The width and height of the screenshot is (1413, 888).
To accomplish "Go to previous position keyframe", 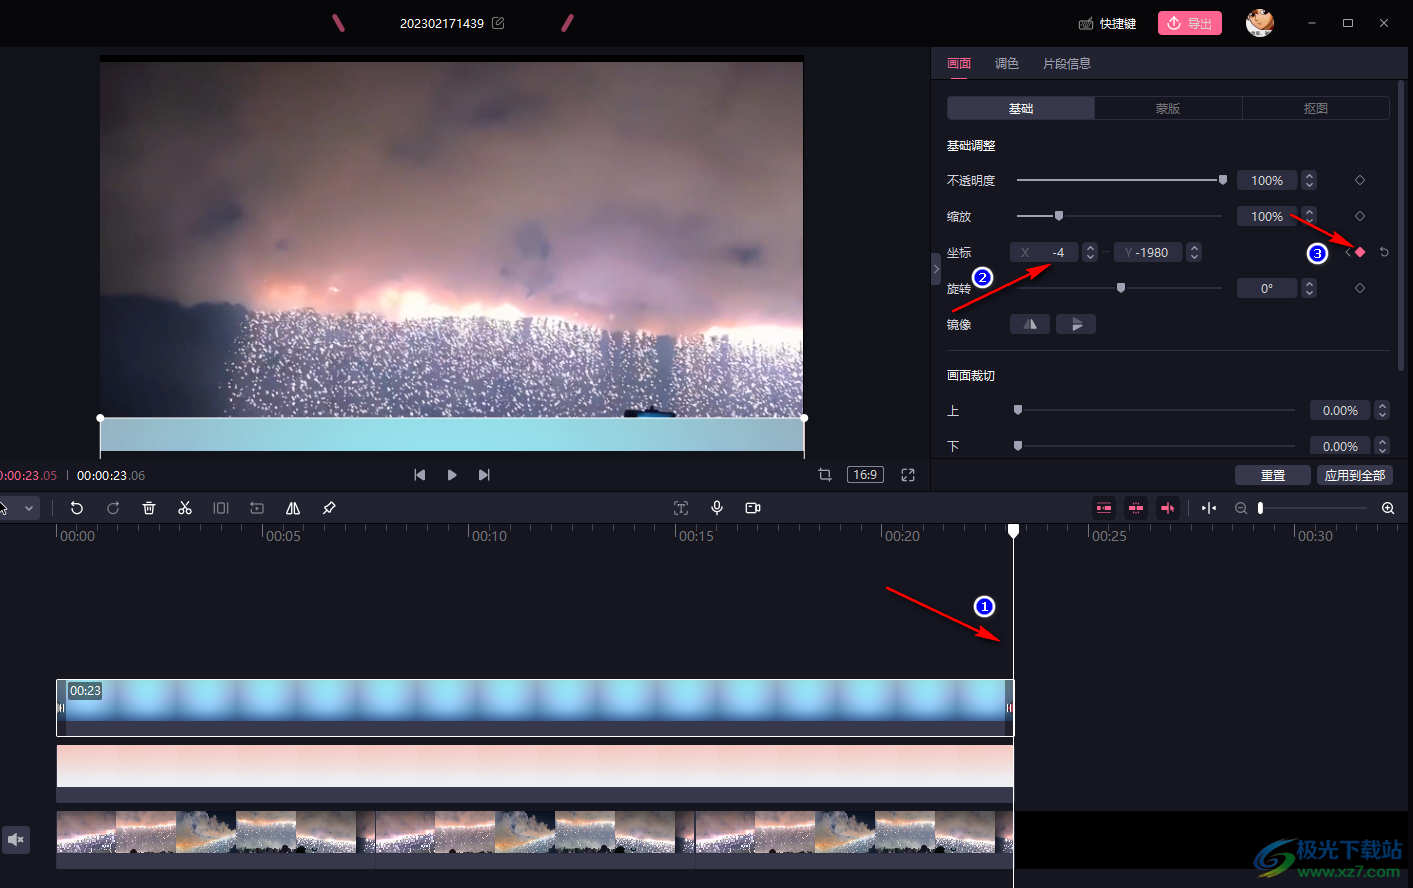I will click(x=1347, y=252).
